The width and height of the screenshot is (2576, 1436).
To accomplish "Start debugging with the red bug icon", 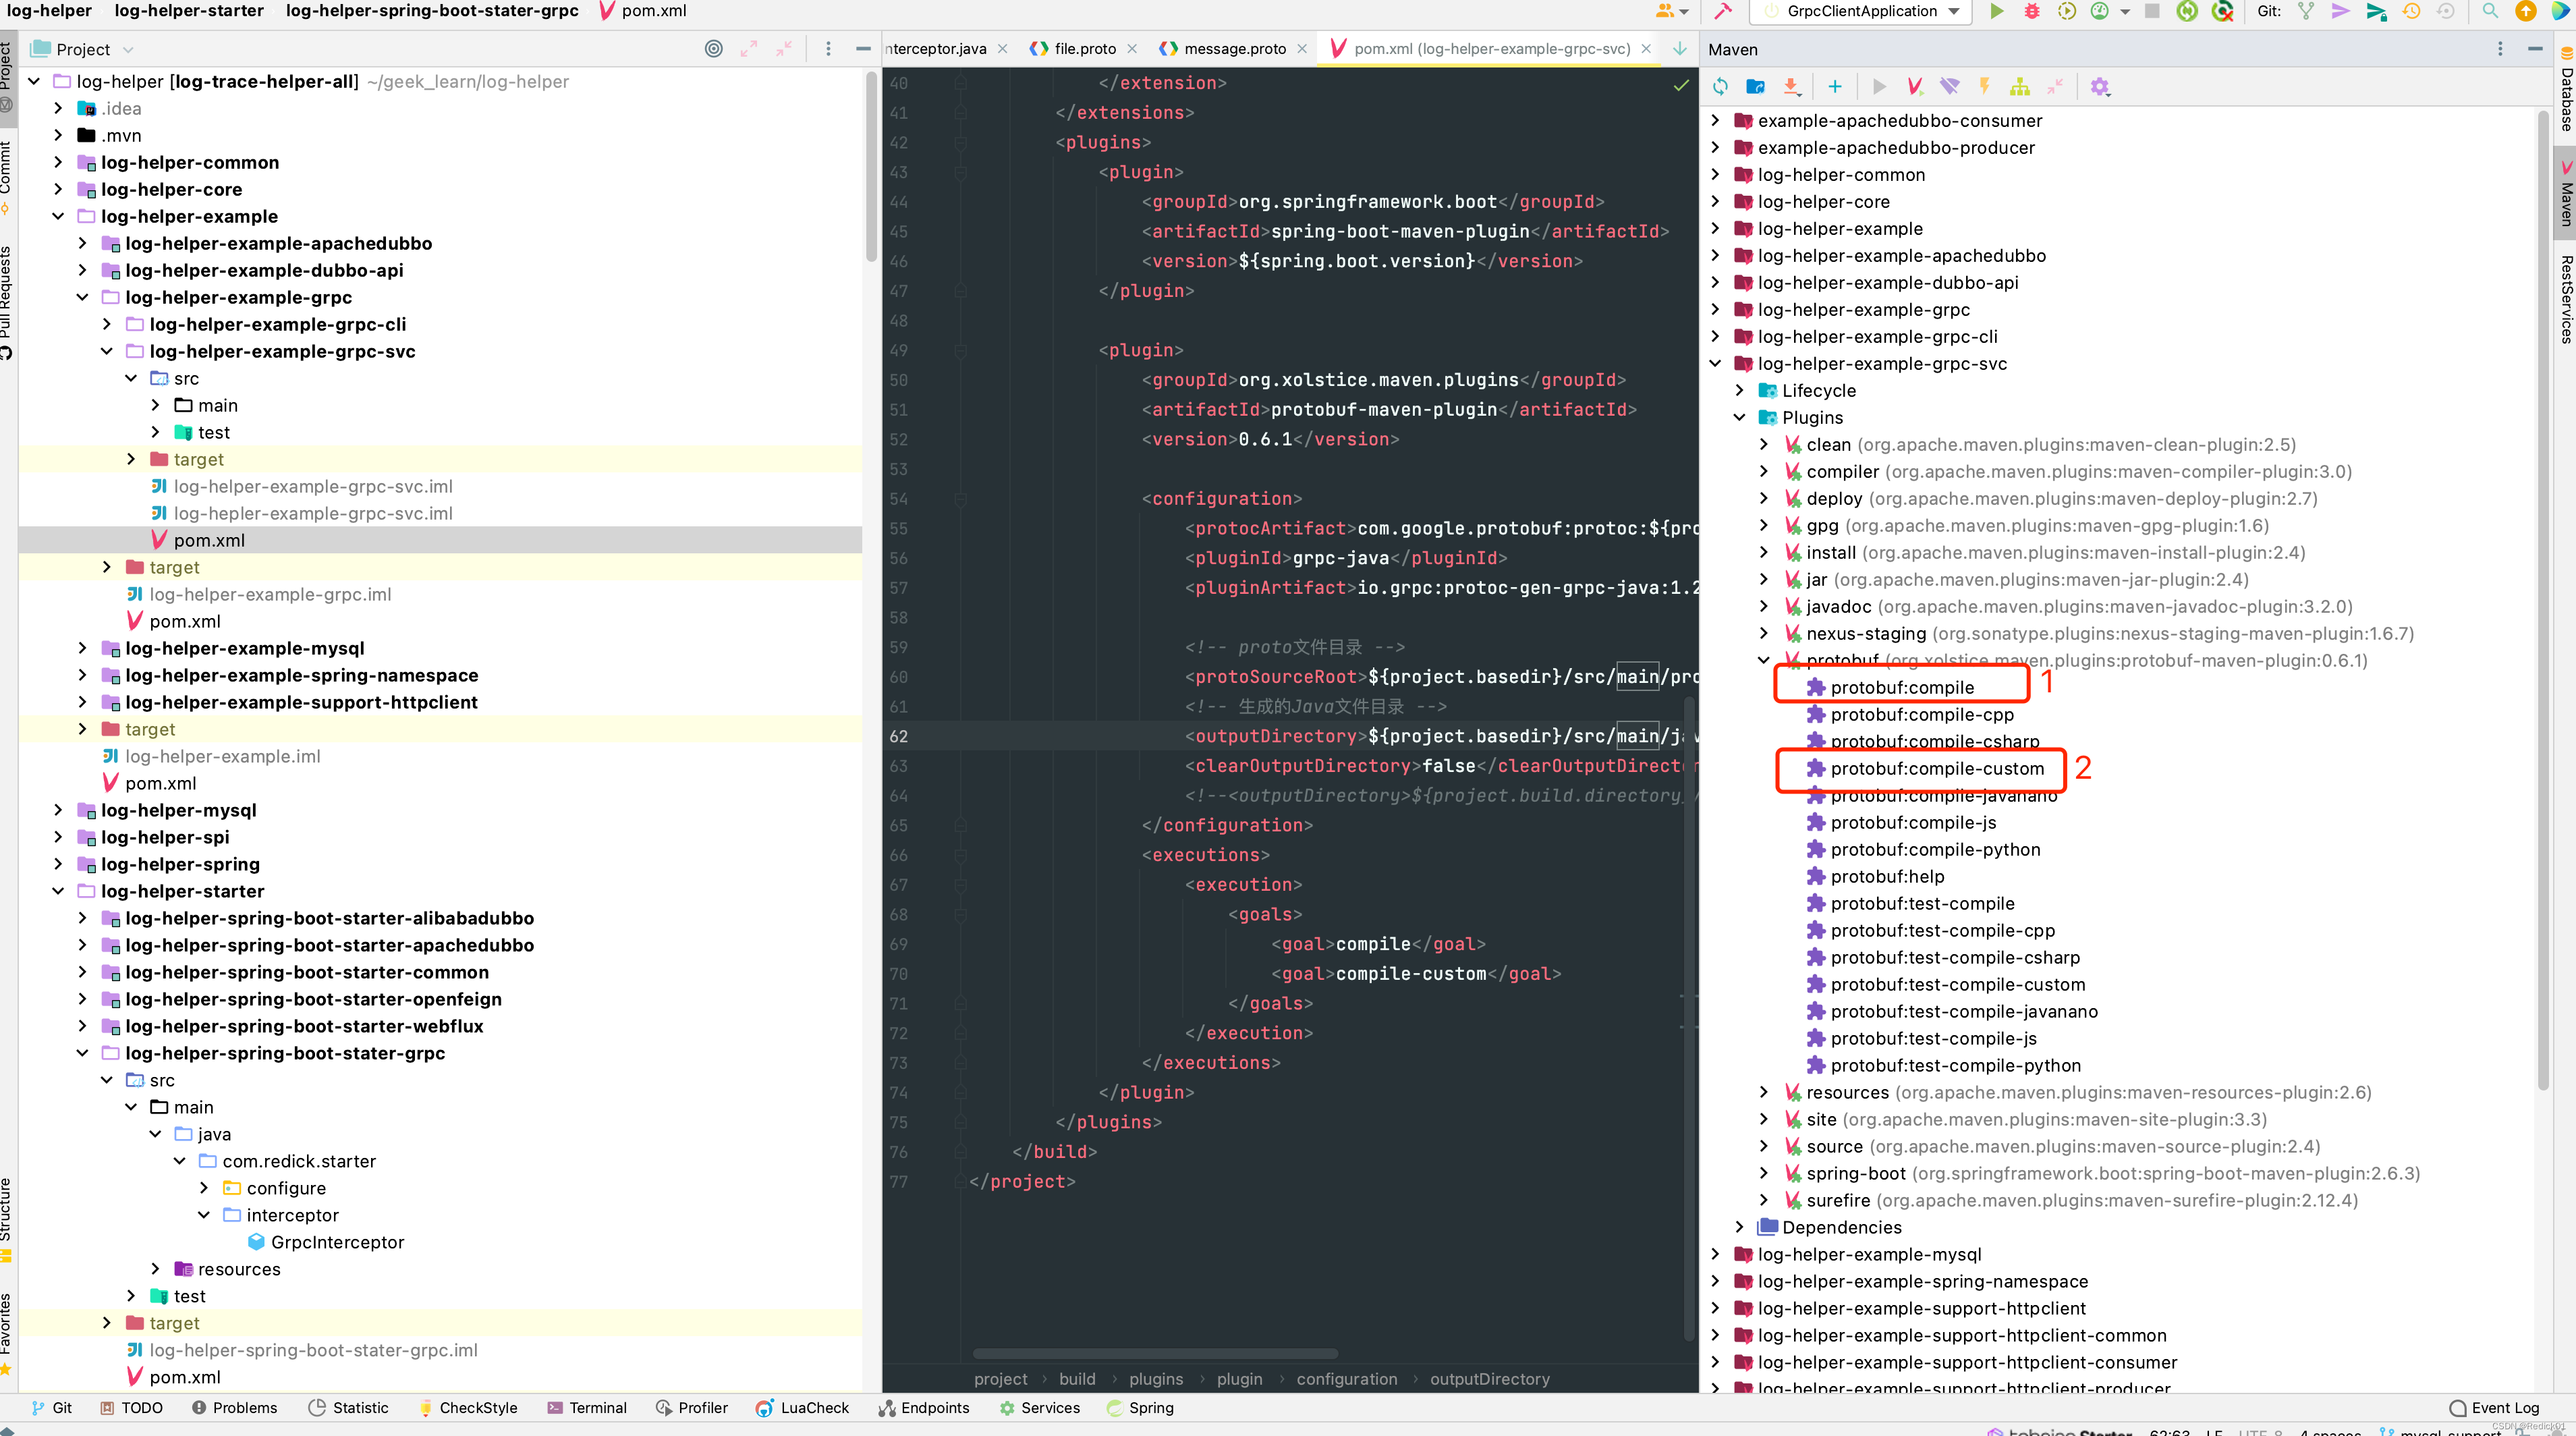I will [x=2032, y=11].
